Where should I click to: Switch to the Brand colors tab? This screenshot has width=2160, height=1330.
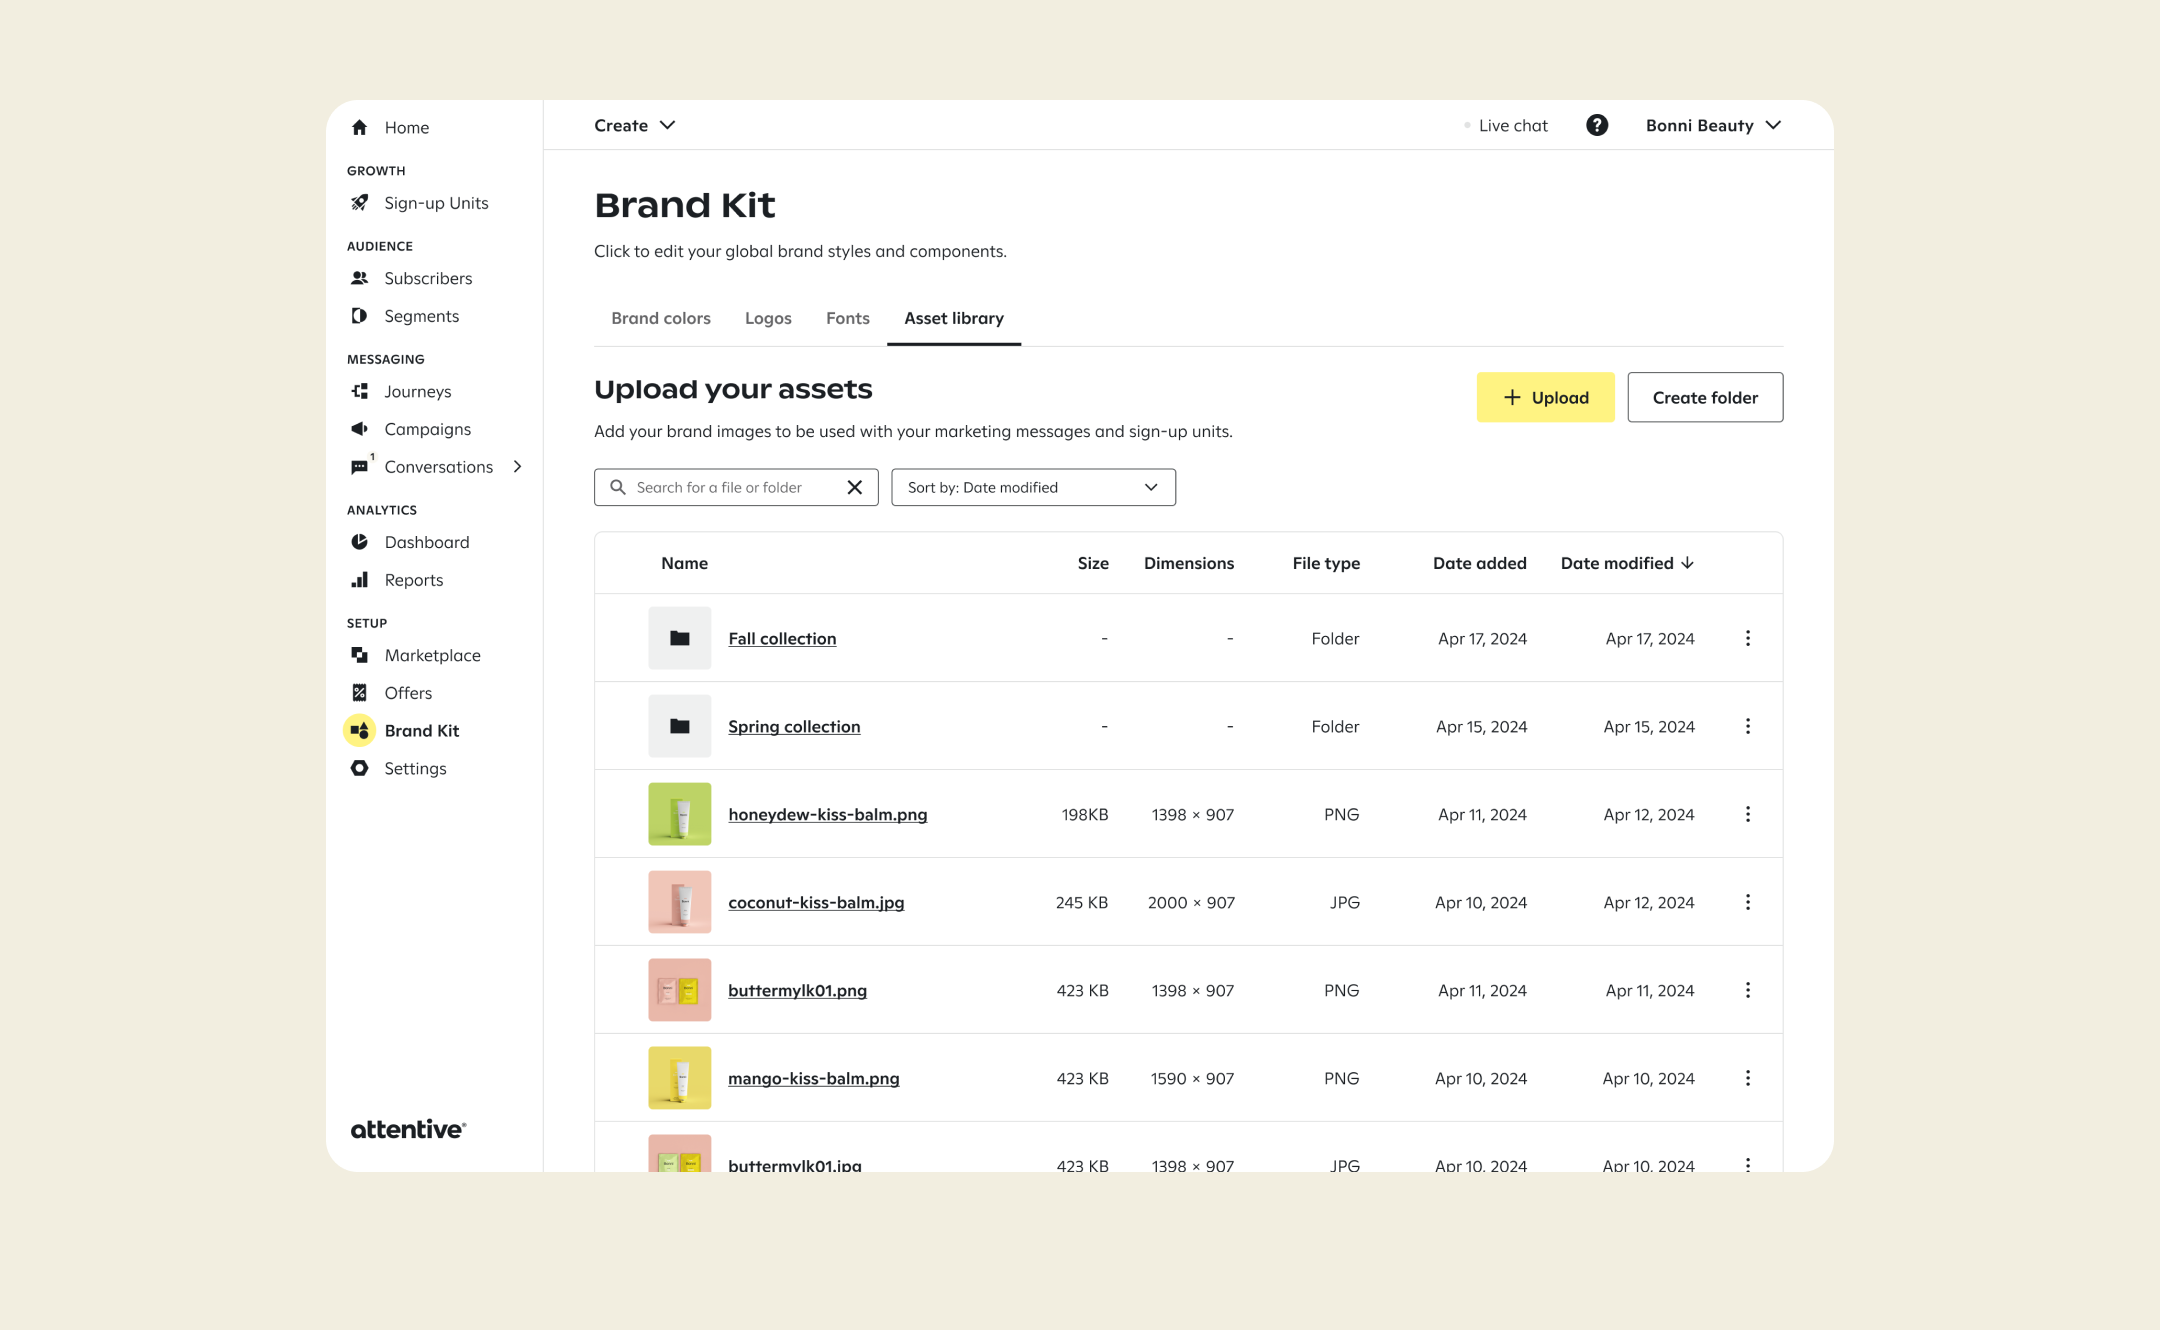pyautogui.click(x=661, y=318)
